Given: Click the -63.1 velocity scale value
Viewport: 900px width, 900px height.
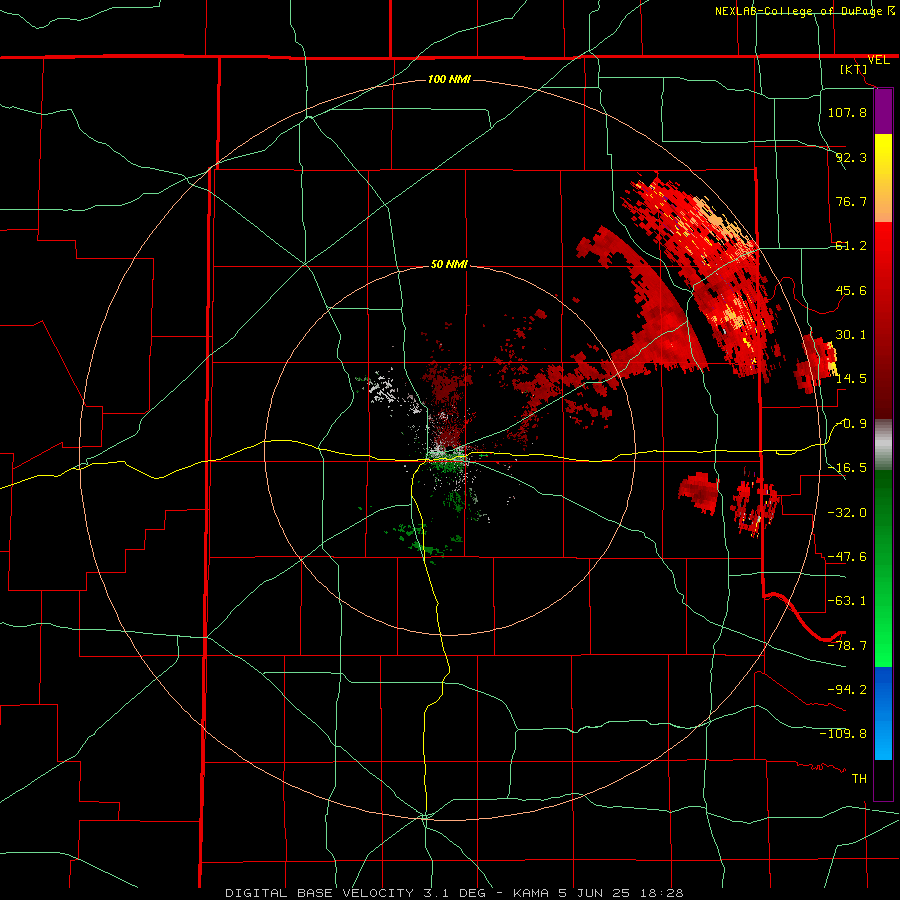Looking at the screenshot, I should click(x=847, y=601).
